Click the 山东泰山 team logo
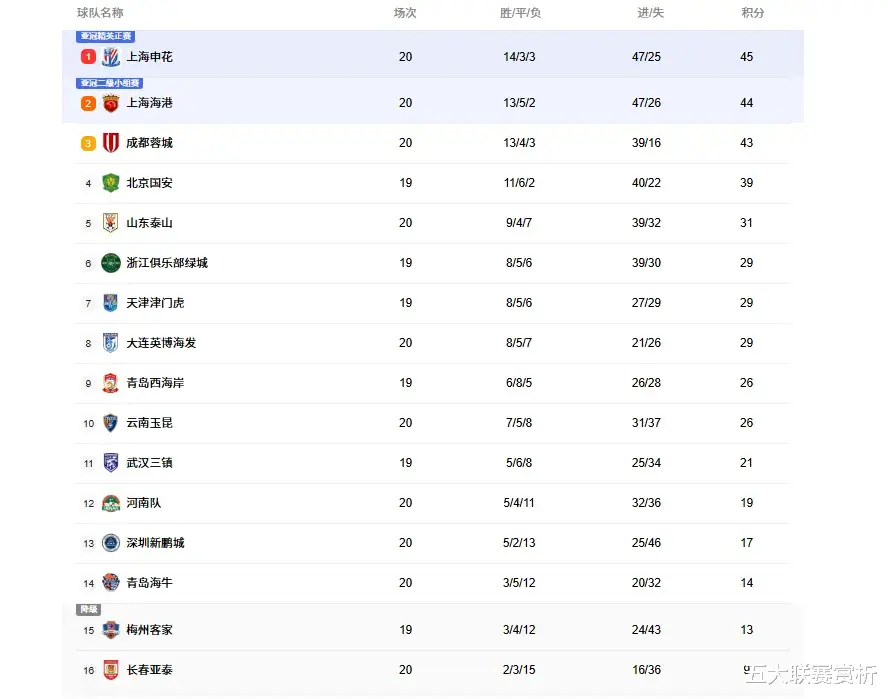888x699 pixels. (x=111, y=223)
